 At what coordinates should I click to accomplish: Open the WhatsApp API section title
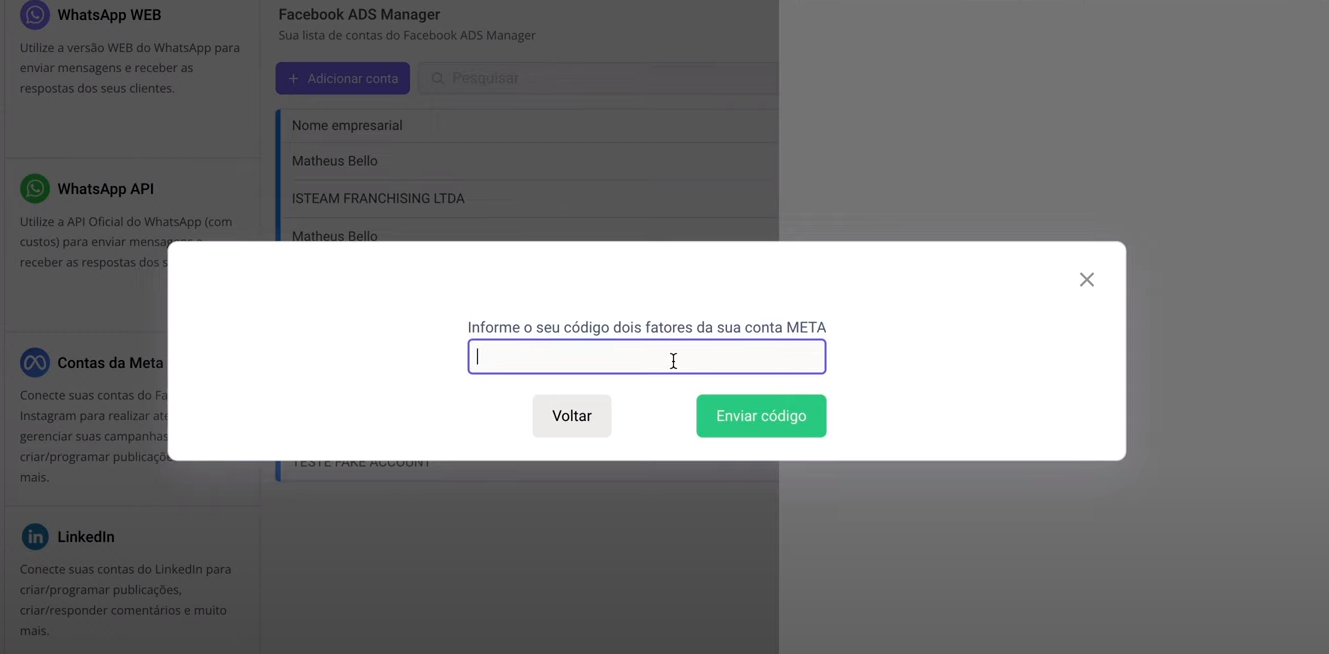(x=105, y=189)
